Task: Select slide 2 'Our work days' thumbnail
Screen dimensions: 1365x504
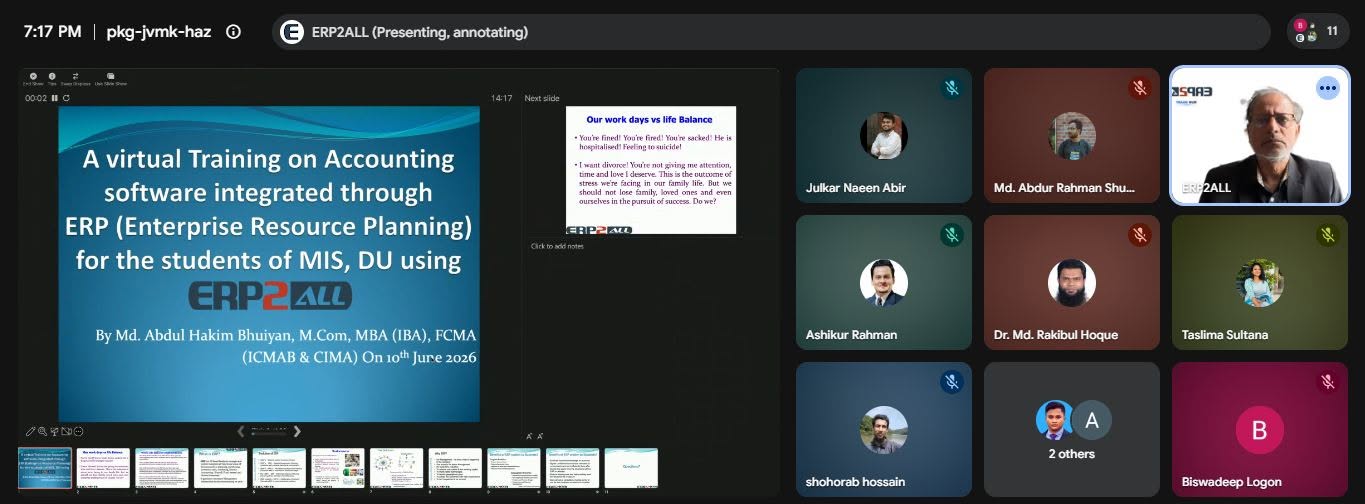Action: [x=103, y=468]
